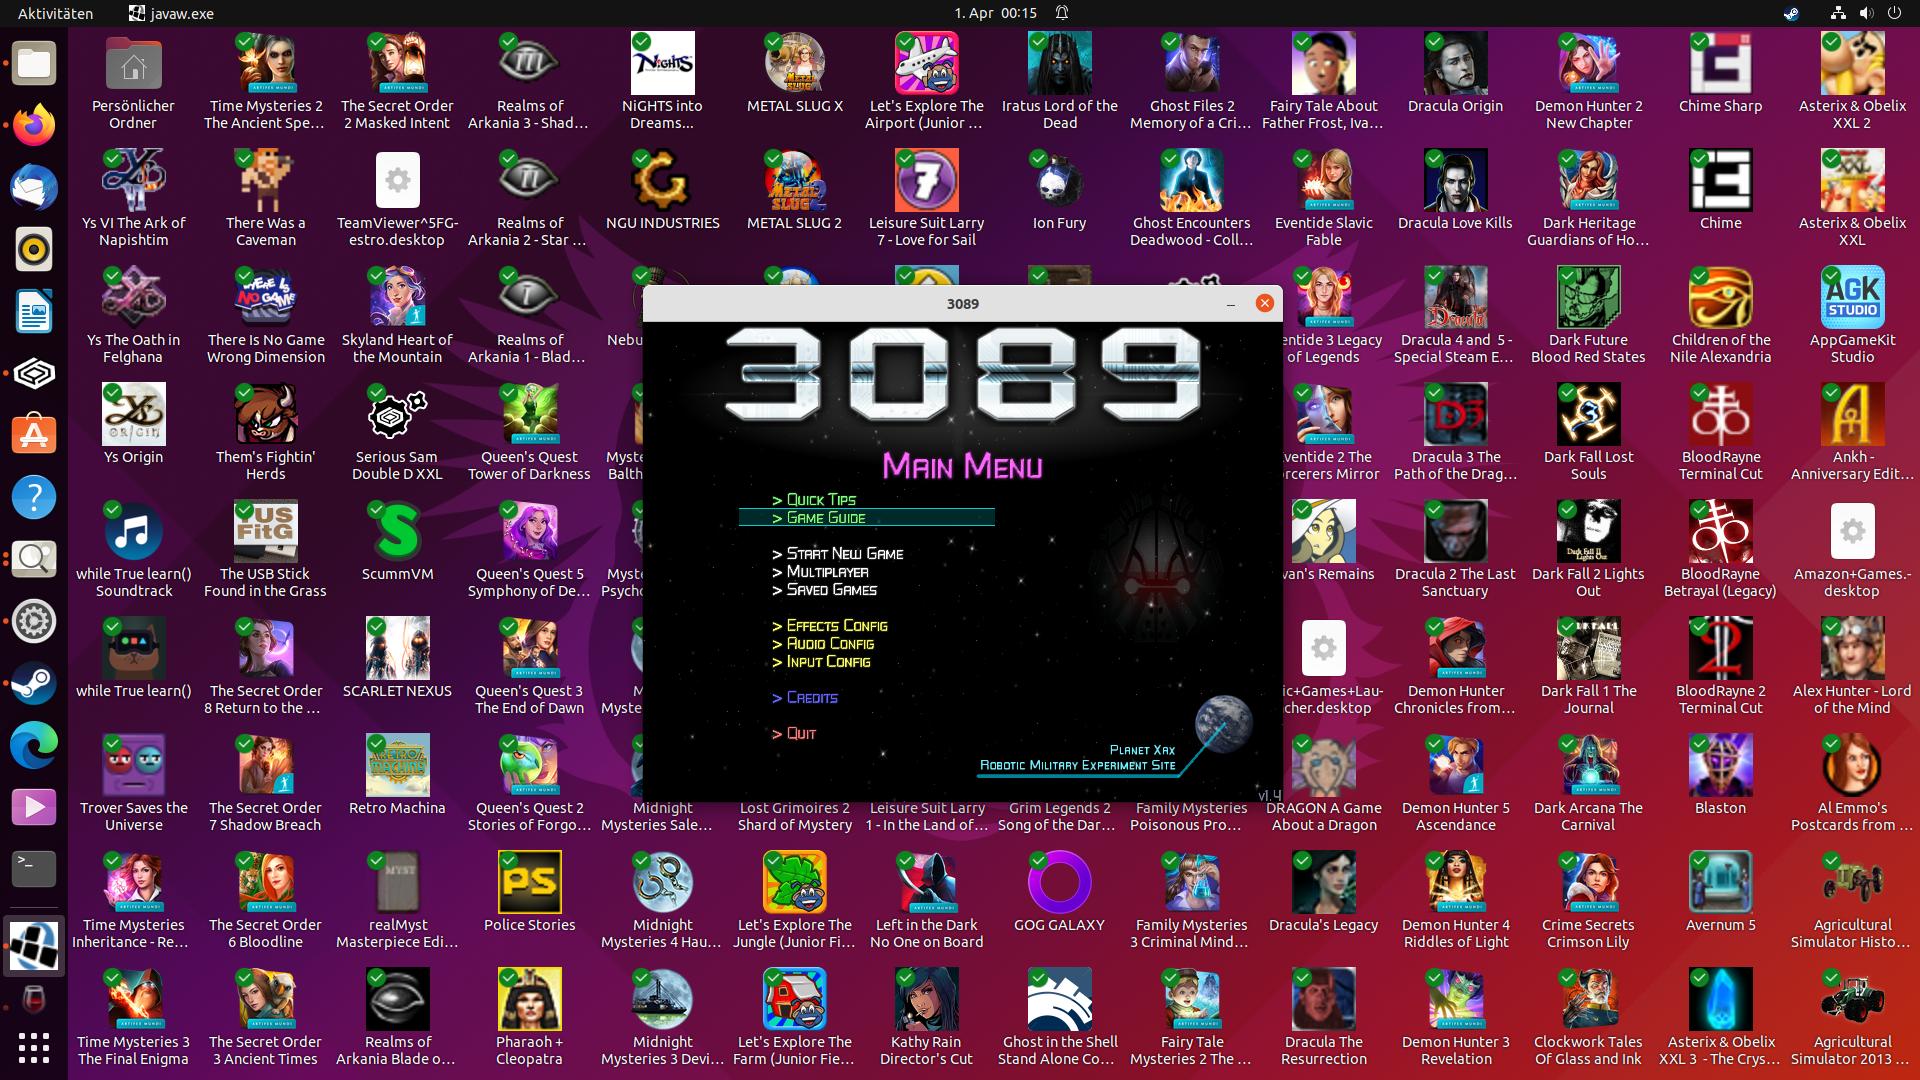Launch NGU INDUSTRIES

[661, 181]
